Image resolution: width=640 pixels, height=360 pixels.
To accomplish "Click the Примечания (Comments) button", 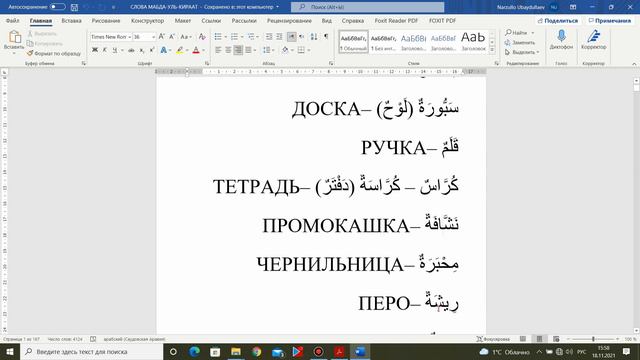I will click(610, 20).
